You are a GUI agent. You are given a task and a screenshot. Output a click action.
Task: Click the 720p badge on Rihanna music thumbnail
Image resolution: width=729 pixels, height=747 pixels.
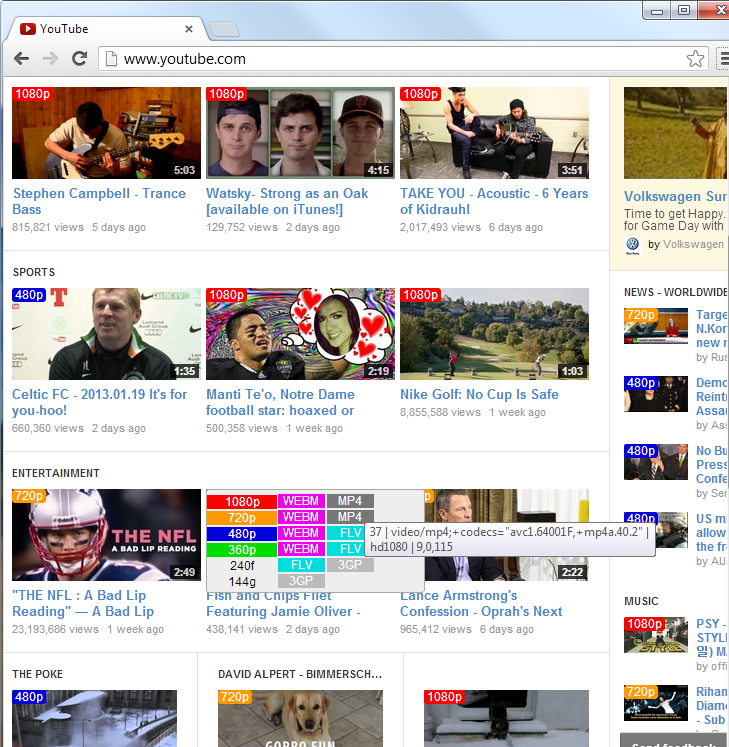click(640, 692)
